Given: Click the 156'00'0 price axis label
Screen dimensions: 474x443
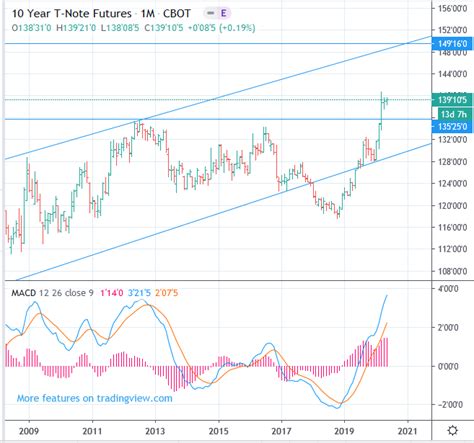Looking at the screenshot, I should (452, 9).
